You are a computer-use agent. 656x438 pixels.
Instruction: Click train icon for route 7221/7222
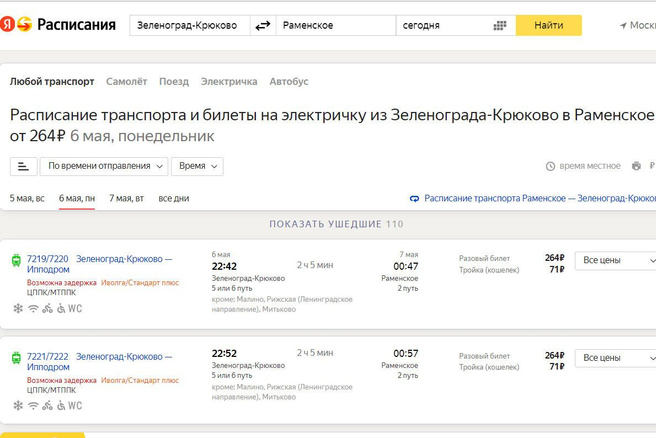click(x=15, y=356)
